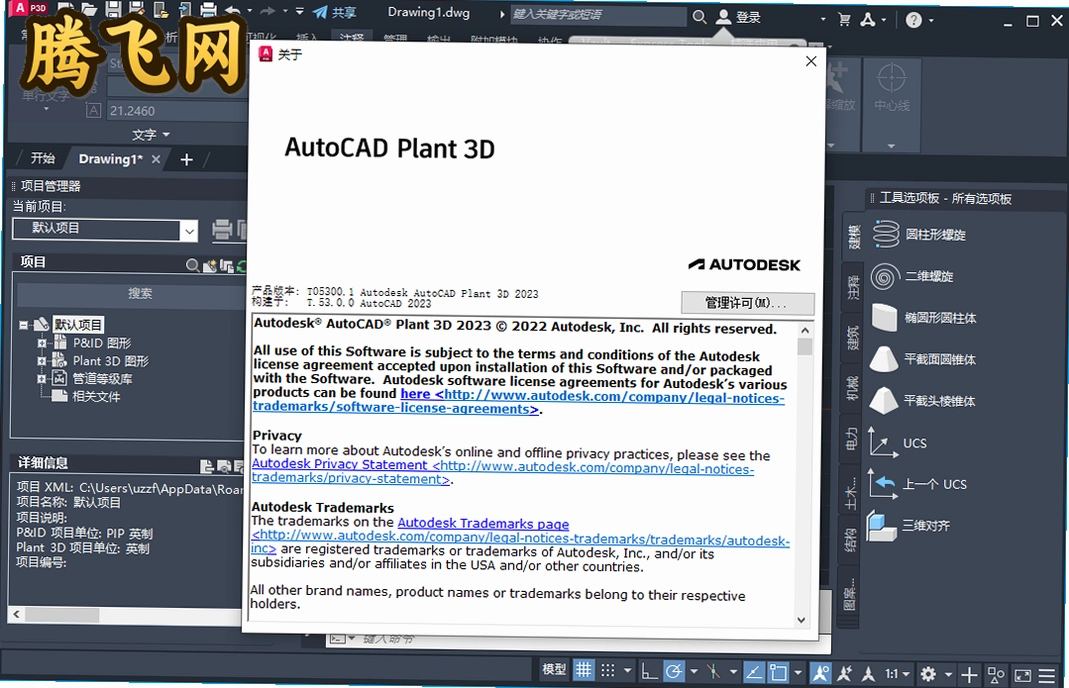Screen dimensions: 1069x688
Task: Click left scroll arrow of details panel
Action: (16, 614)
